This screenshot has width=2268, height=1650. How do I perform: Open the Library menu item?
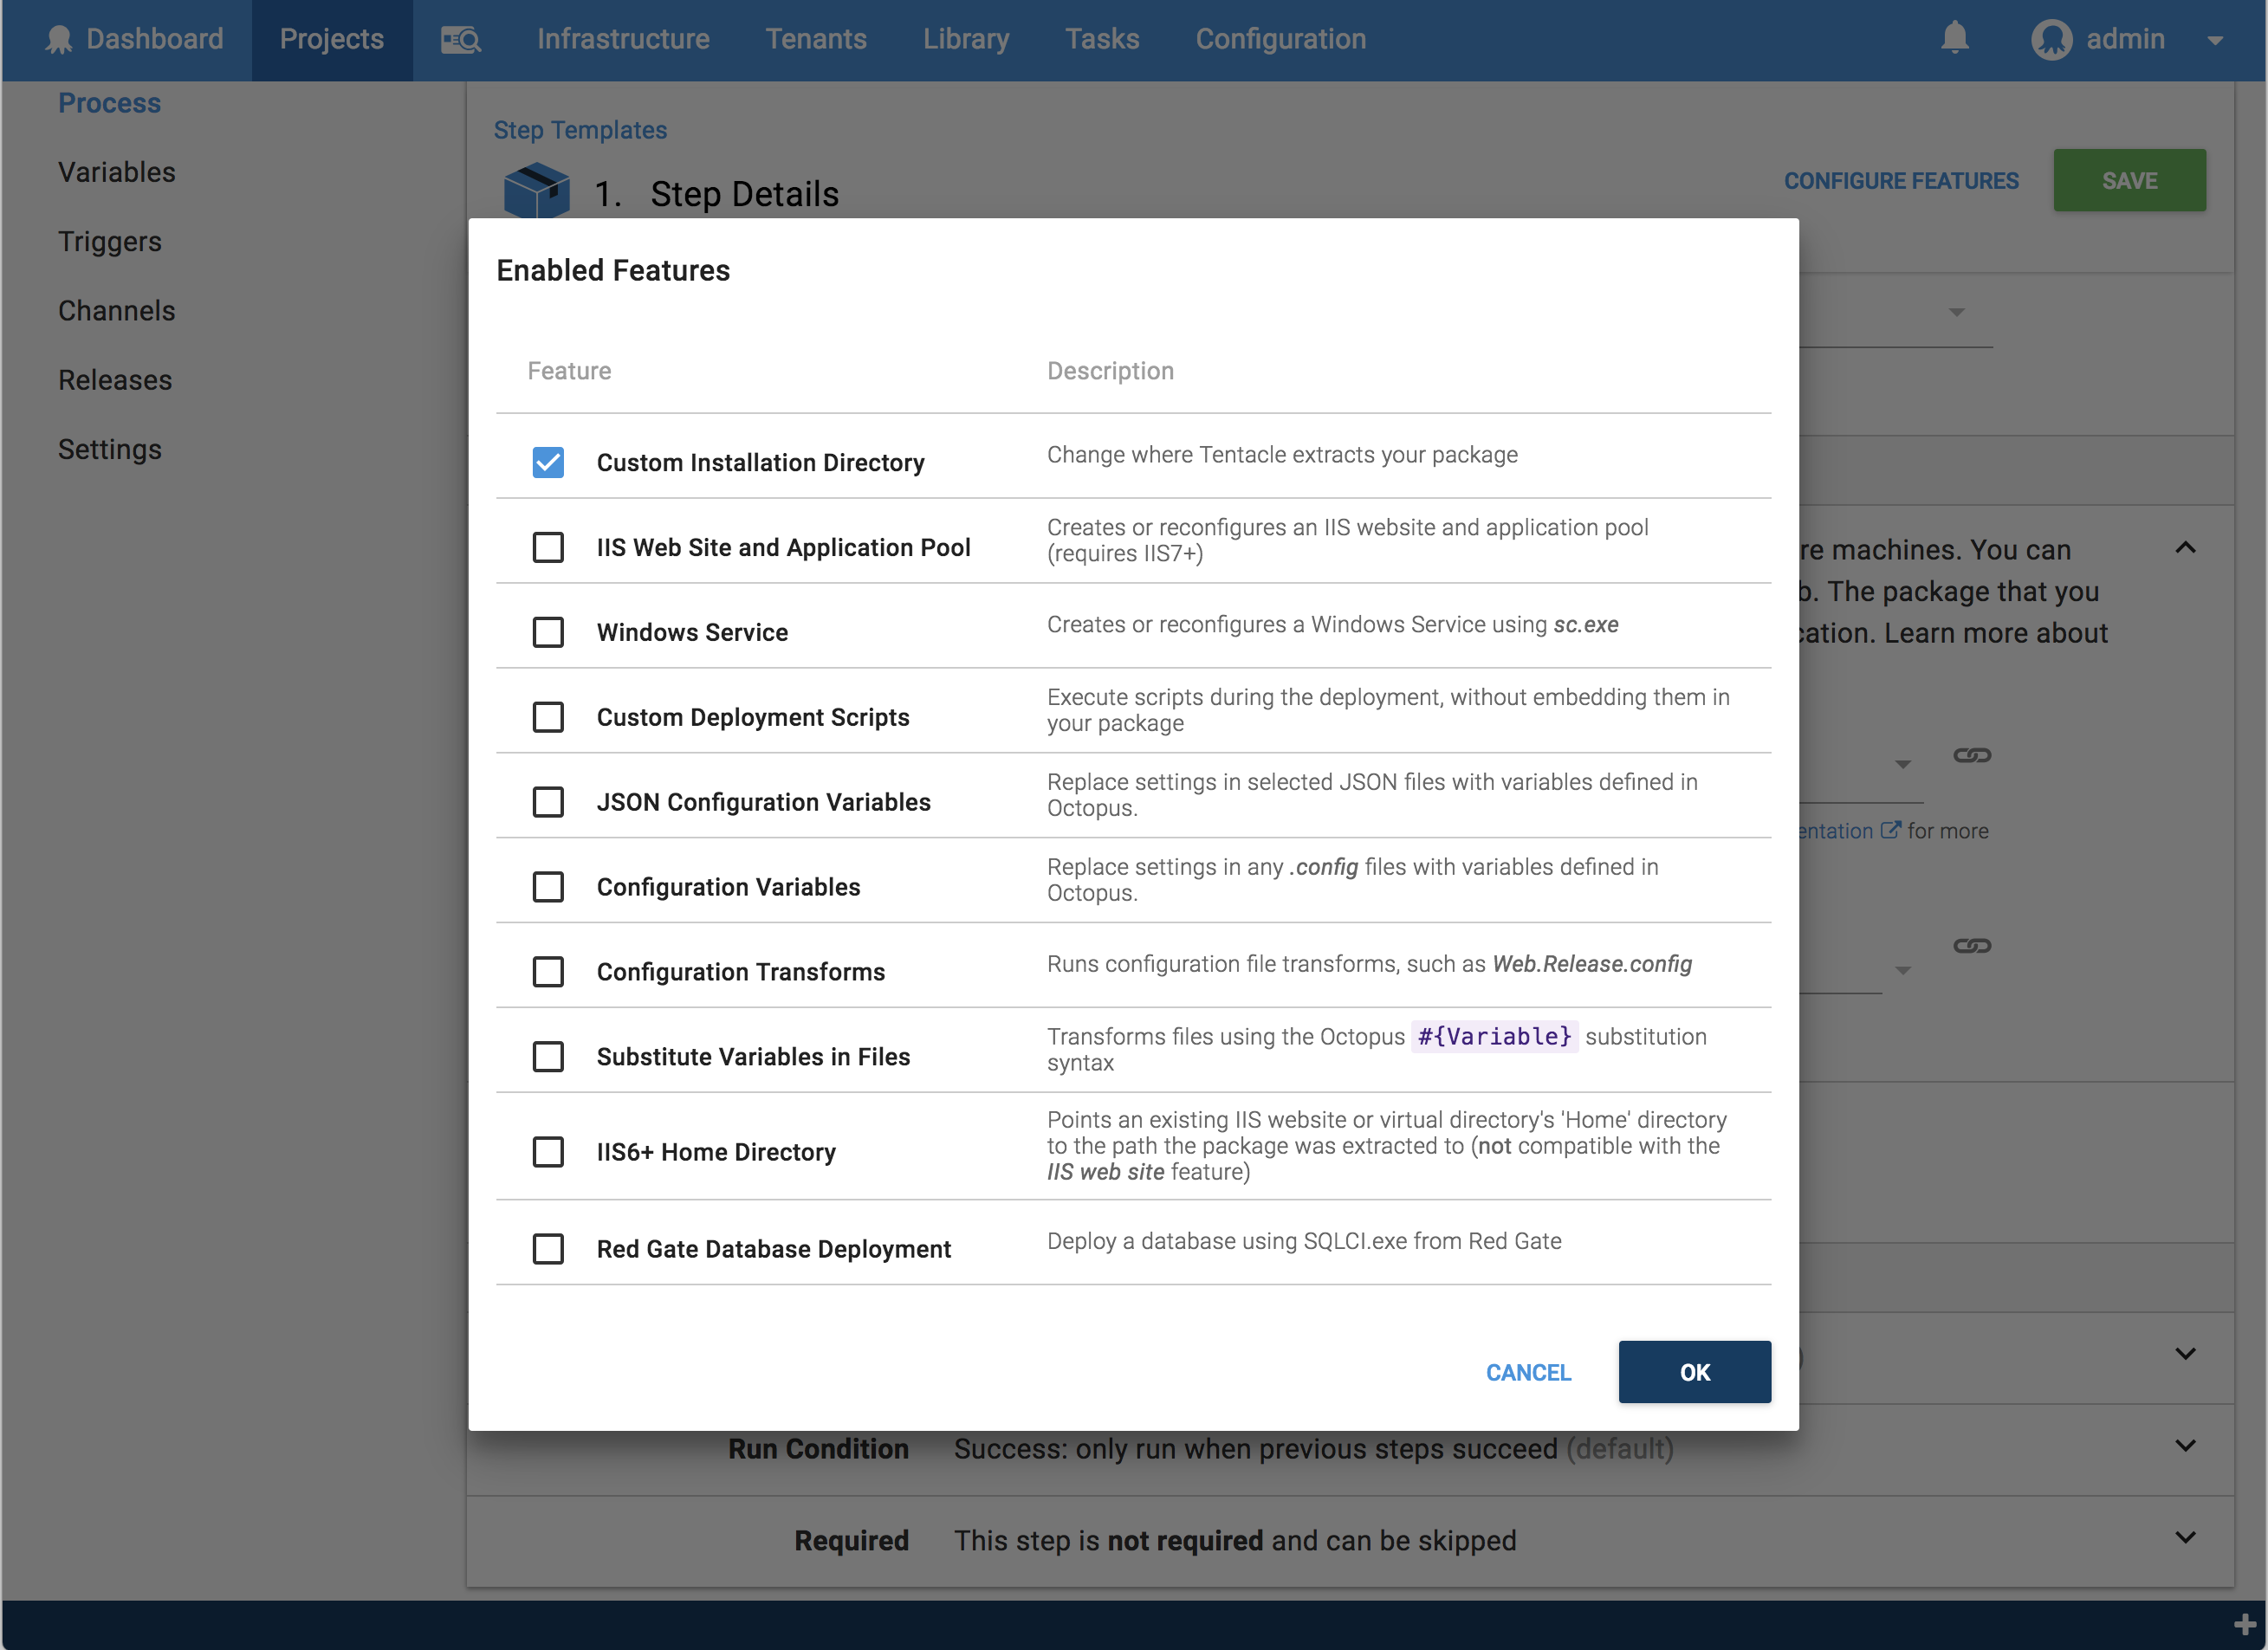coord(965,39)
